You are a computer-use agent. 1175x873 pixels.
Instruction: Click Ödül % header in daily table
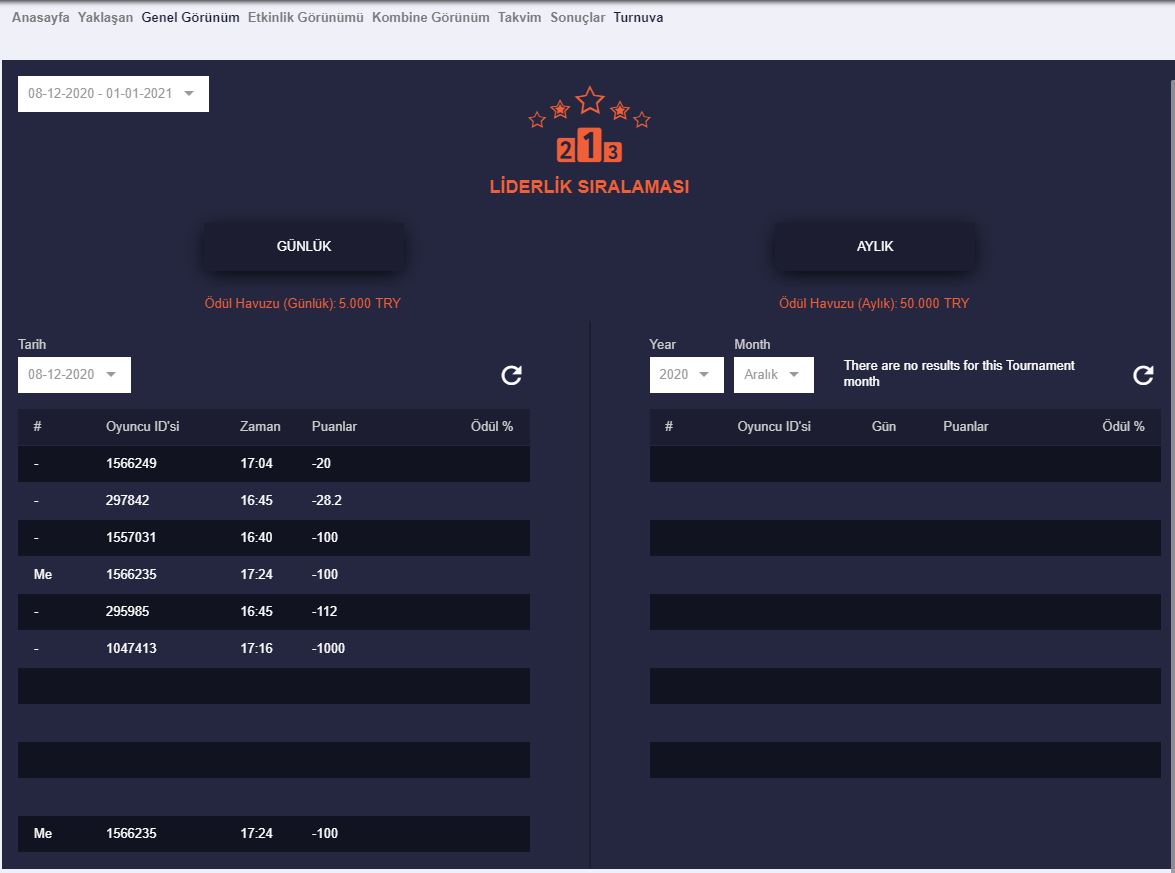tap(492, 426)
